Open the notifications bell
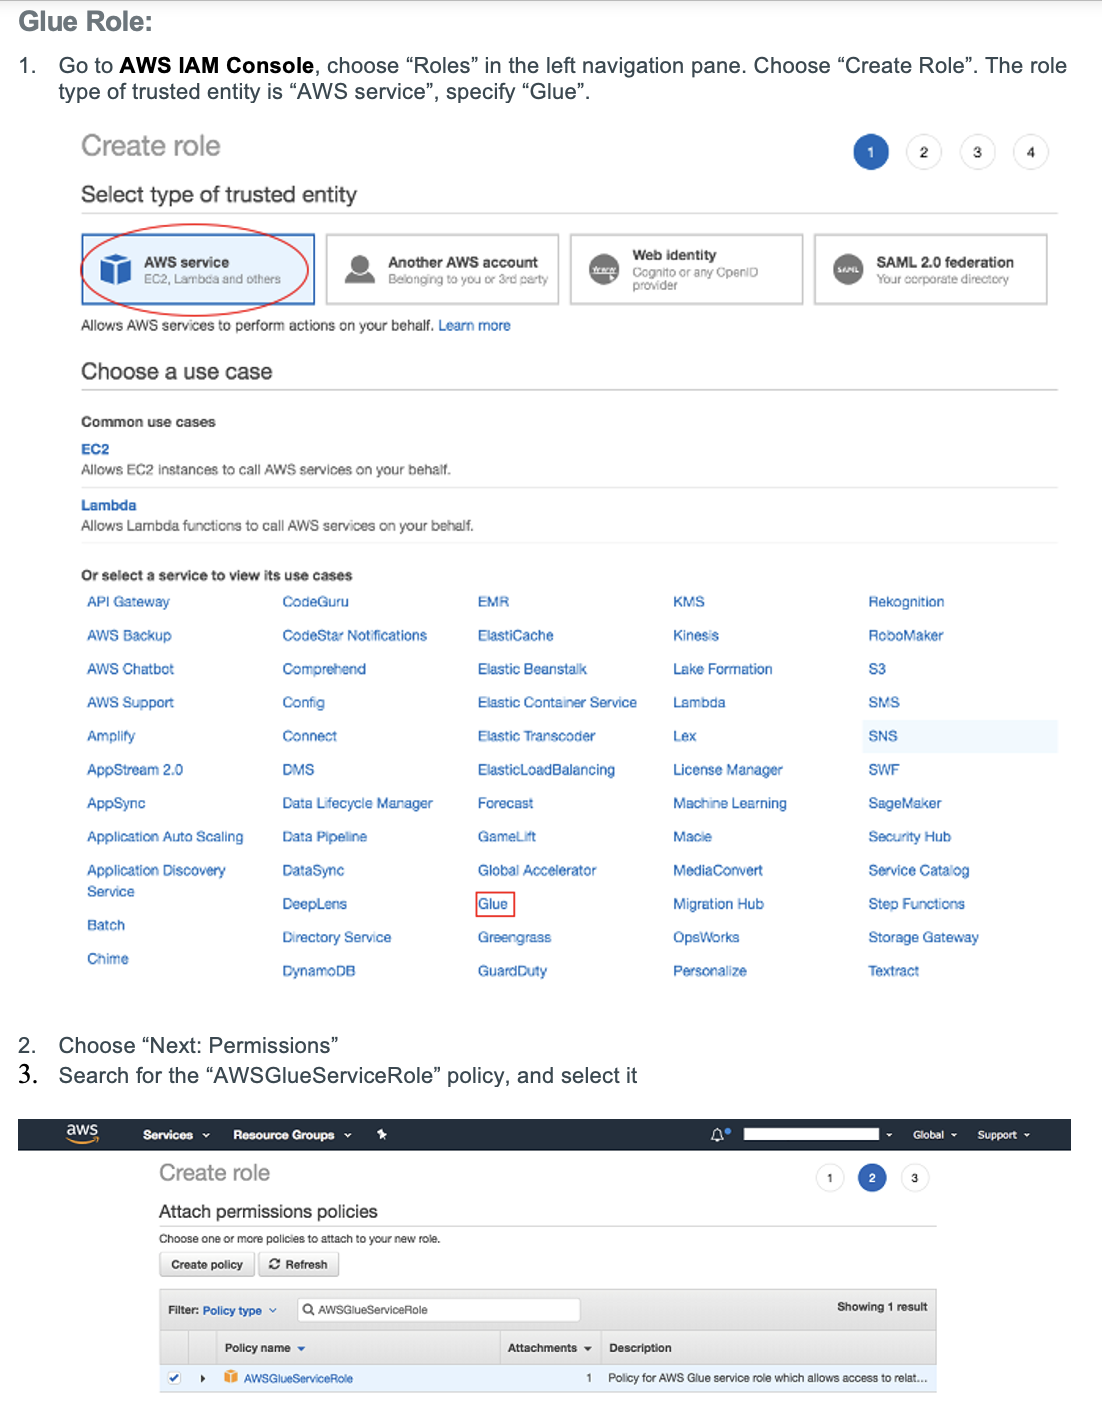The image size is (1102, 1420). pyautogui.click(x=717, y=1135)
